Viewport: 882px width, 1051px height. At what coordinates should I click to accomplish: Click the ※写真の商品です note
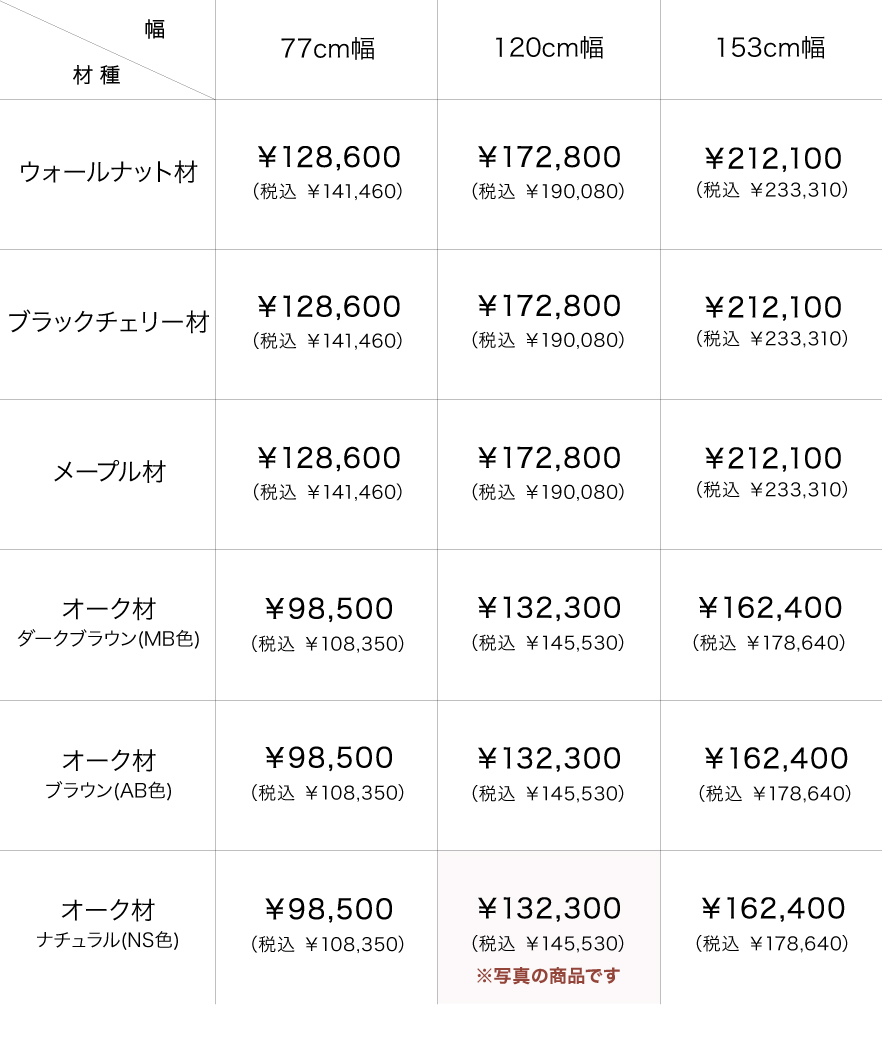point(548,976)
